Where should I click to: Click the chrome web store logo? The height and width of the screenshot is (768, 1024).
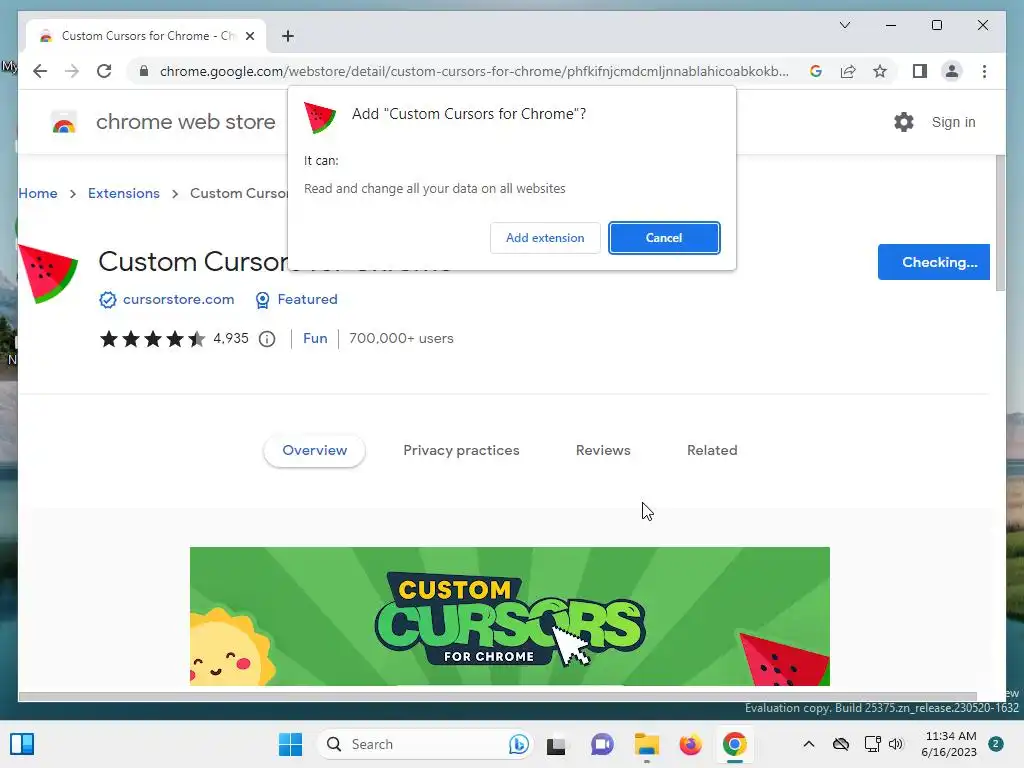64,122
